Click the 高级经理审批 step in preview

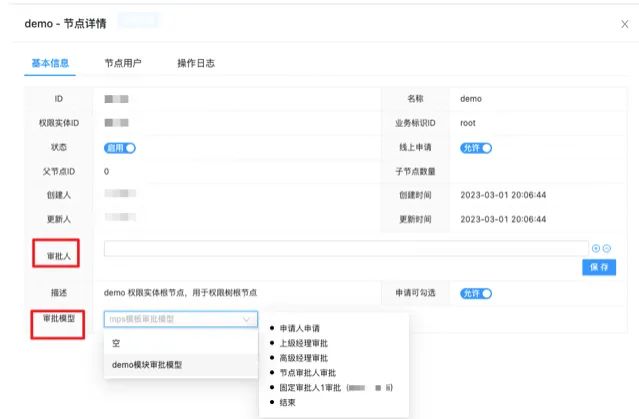(x=304, y=358)
